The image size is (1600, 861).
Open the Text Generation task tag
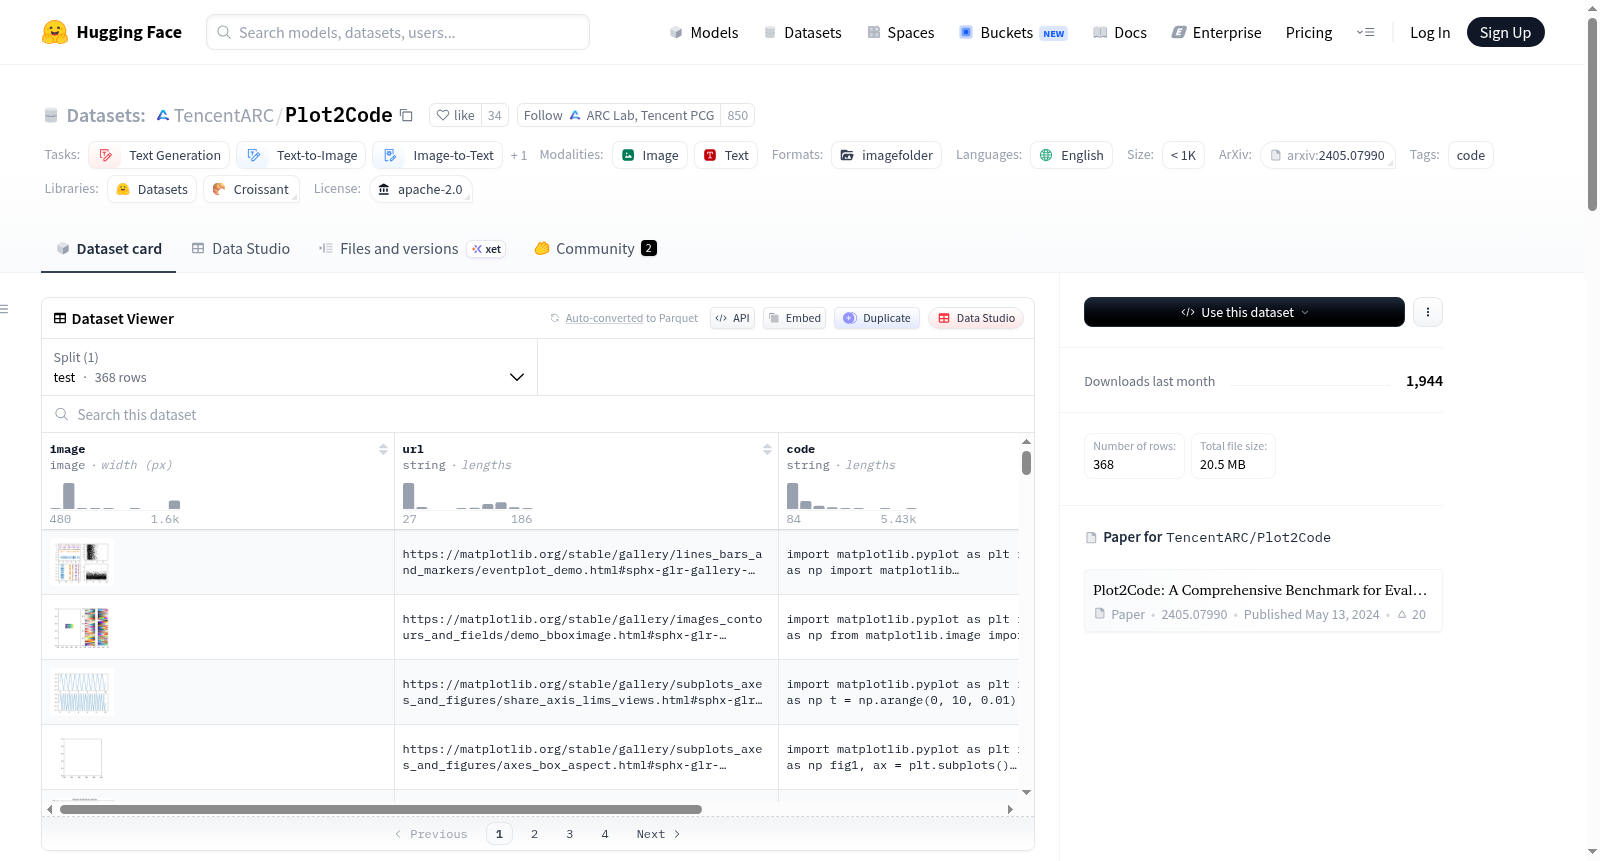(x=159, y=155)
